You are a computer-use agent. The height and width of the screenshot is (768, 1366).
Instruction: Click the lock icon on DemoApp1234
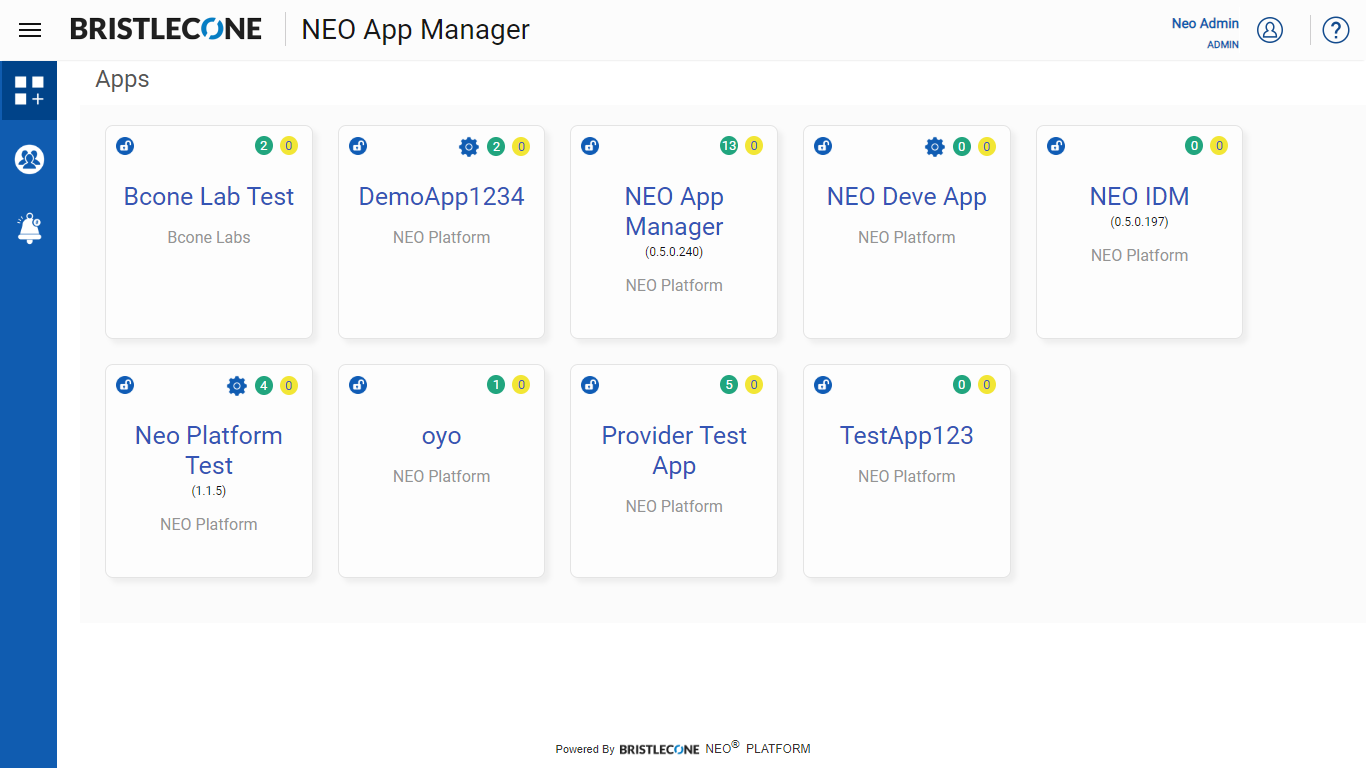[x=358, y=146]
